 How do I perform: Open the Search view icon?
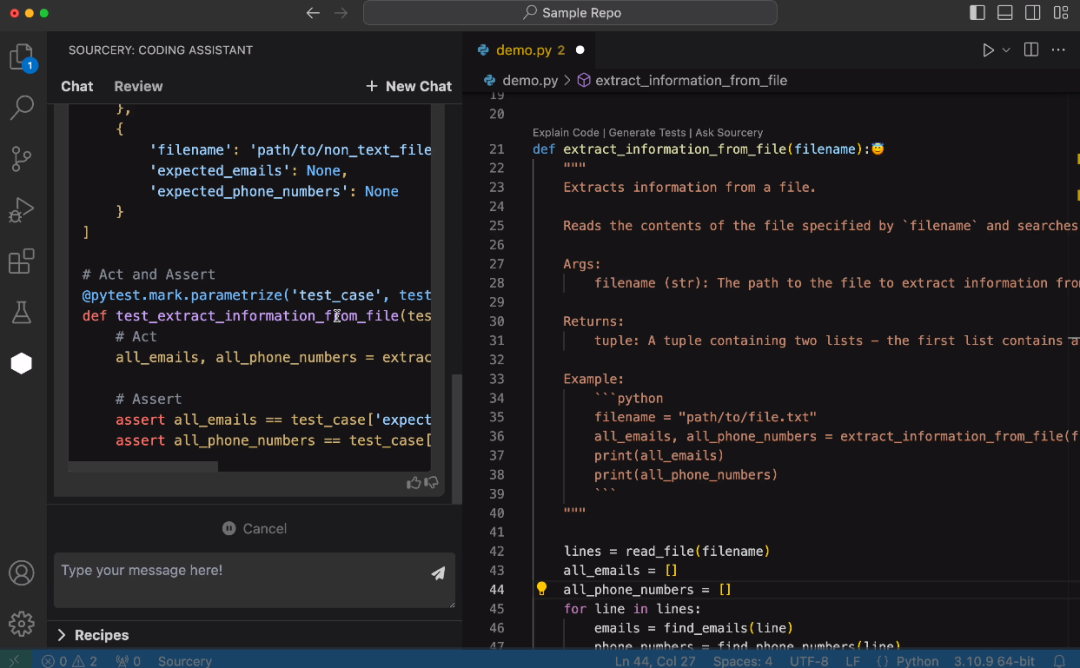(x=21, y=108)
